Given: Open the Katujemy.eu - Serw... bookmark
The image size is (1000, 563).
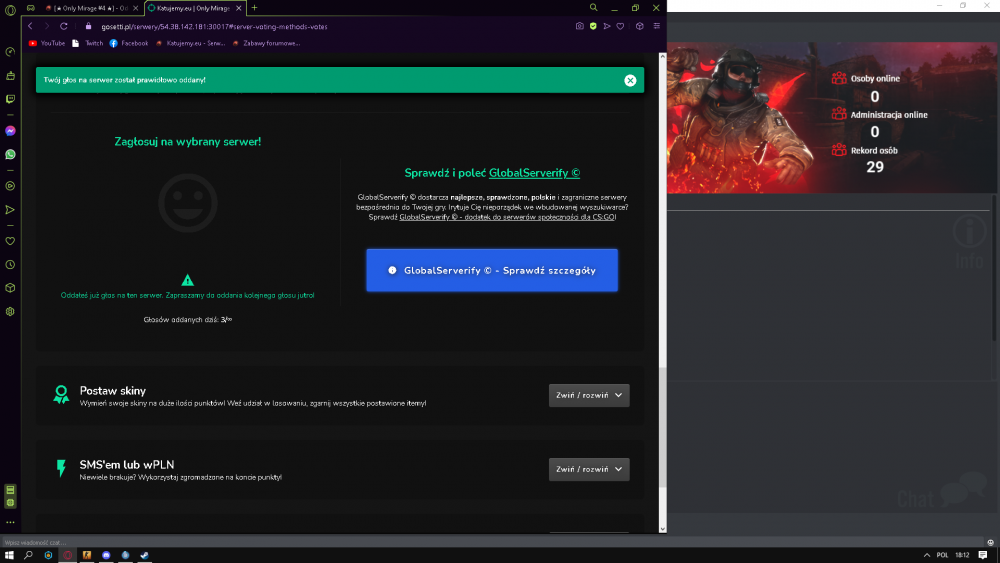Looking at the screenshot, I should tap(191, 43).
